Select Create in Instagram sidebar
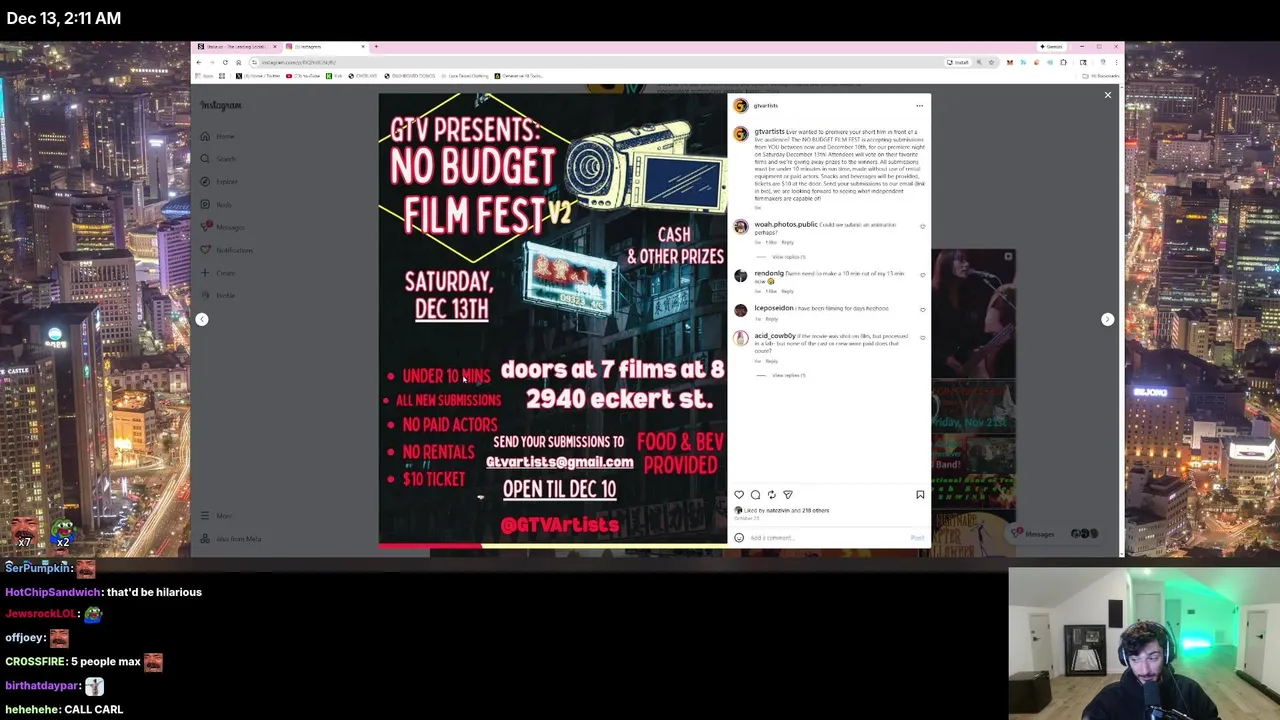Image resolution: width=1280 pixels, height=720 pixels. click(218, 273)
